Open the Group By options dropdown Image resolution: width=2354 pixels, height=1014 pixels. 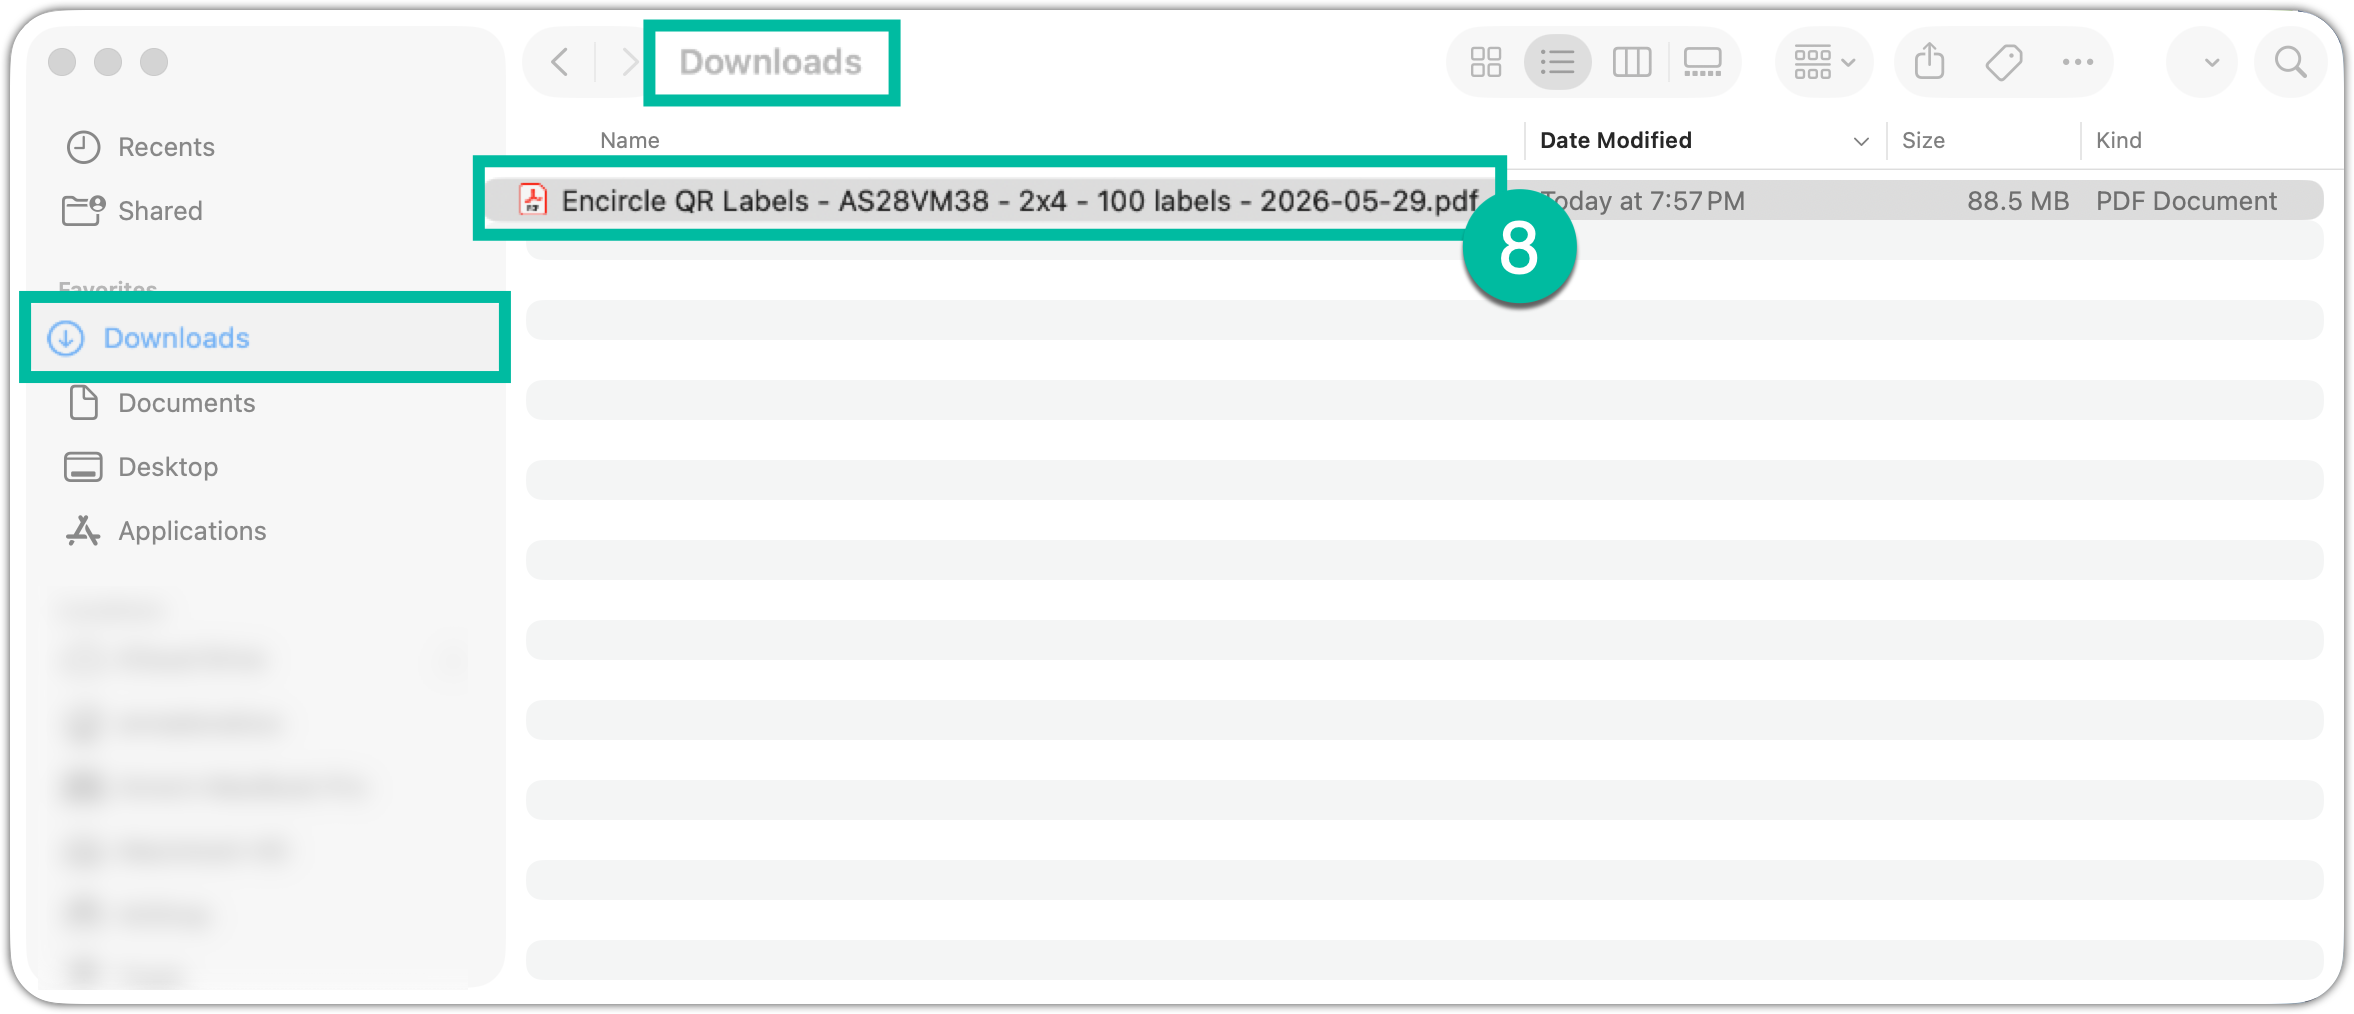(1824, 62)
